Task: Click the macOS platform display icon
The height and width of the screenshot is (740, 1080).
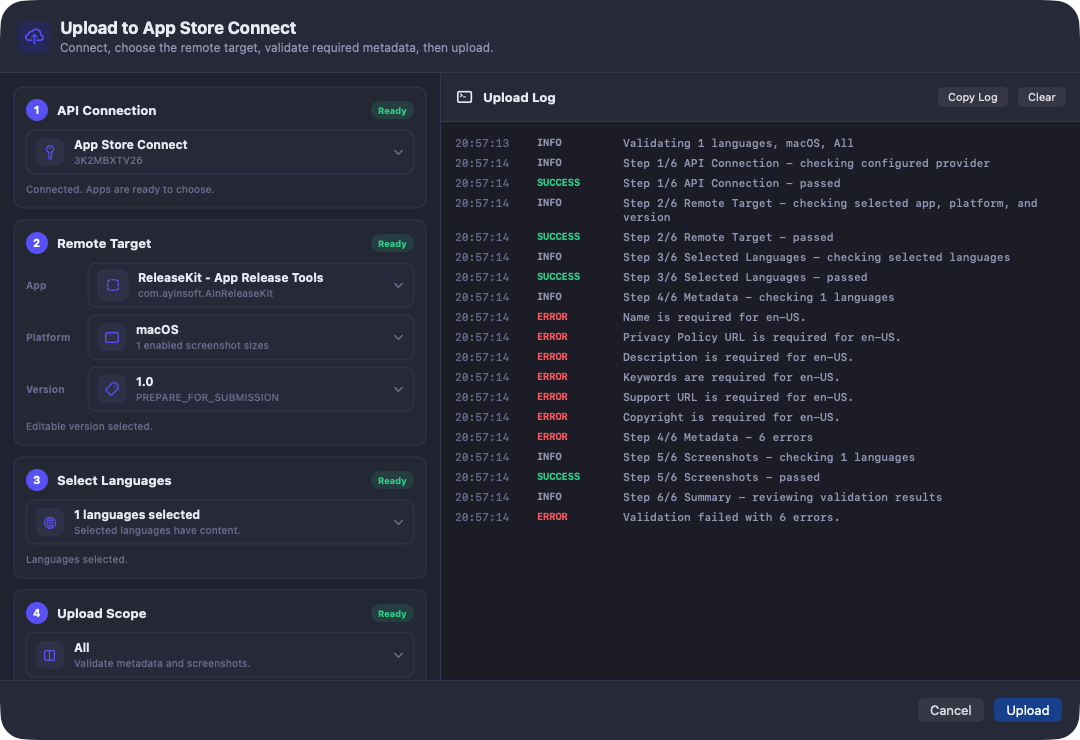Action: [112, 338]
